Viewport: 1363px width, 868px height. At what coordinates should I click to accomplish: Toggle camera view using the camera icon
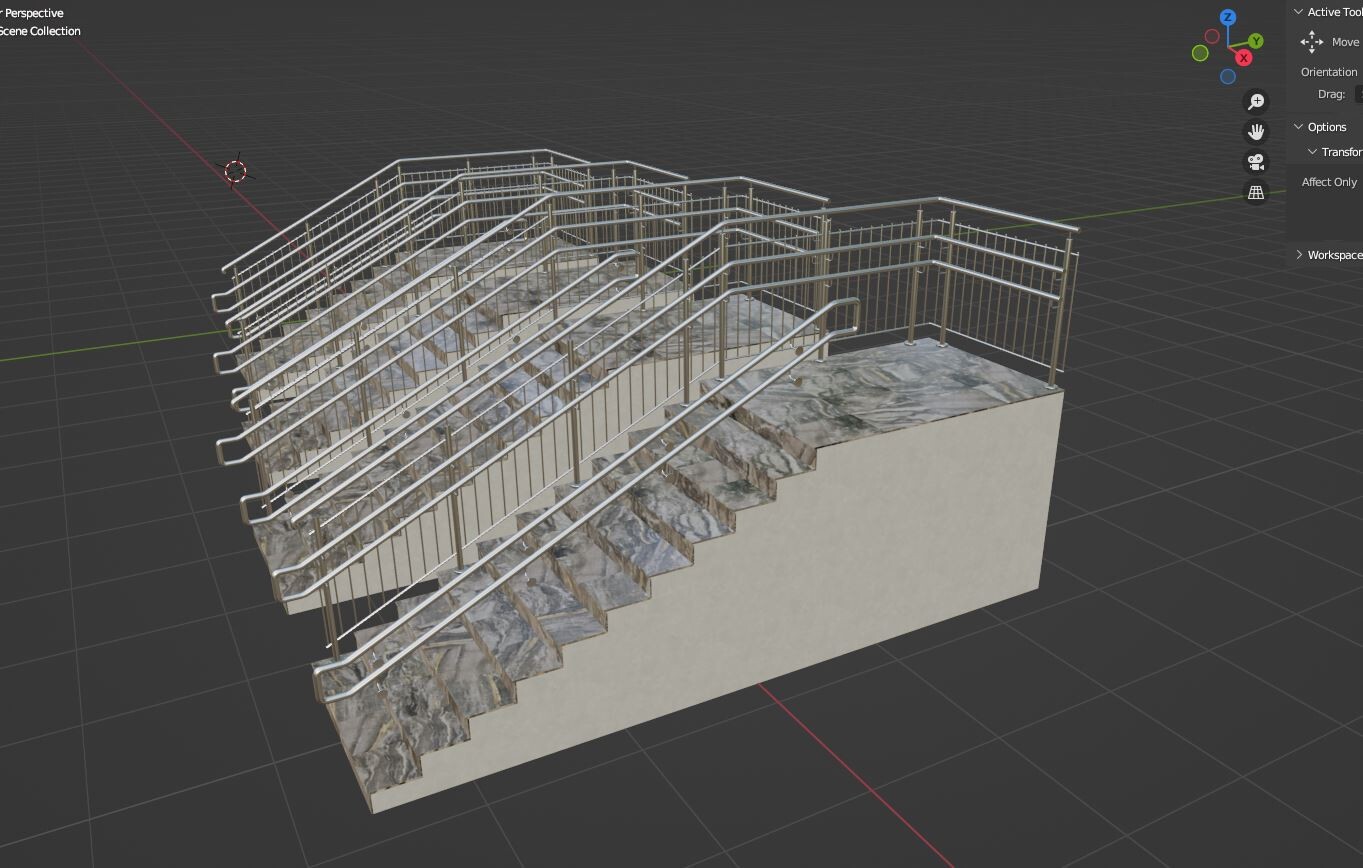1256,161
